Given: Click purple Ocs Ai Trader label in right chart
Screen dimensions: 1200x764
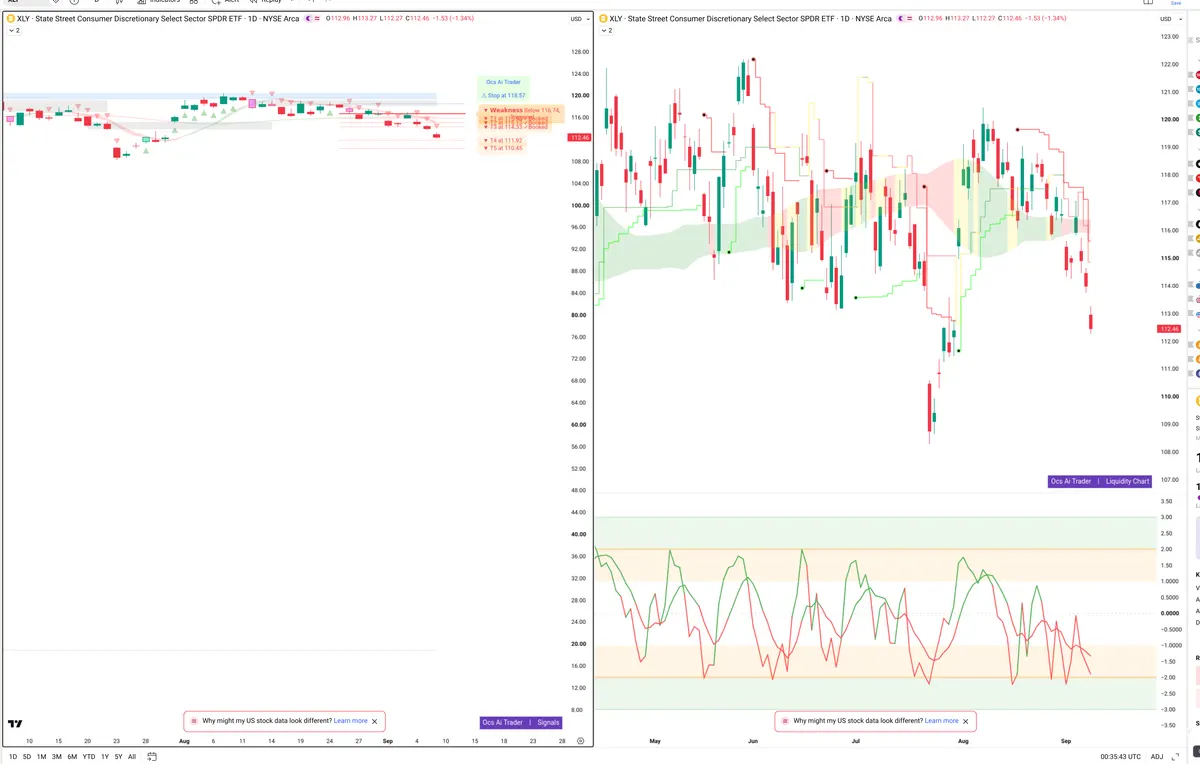Looking at the screenshot, I should pos(1071,482).
